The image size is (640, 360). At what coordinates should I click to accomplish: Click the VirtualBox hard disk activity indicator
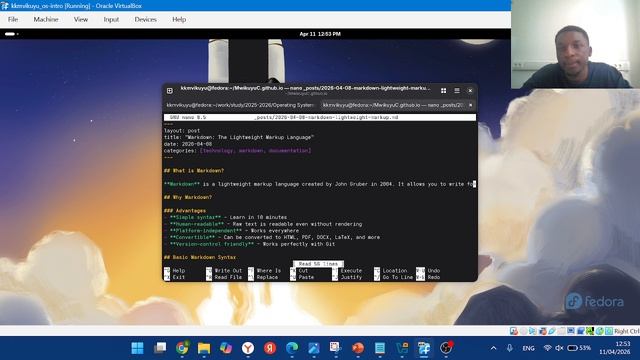click(514, 331)
